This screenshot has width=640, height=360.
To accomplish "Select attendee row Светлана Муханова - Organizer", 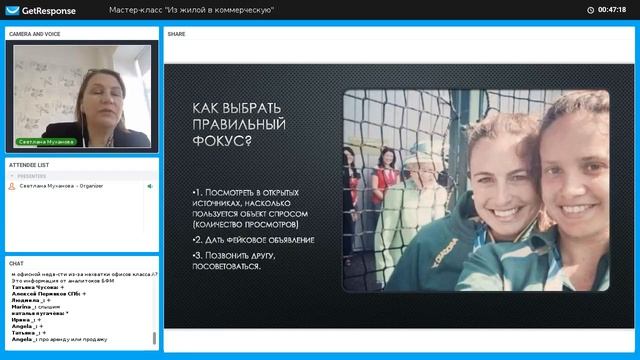I will click(82, 186).
